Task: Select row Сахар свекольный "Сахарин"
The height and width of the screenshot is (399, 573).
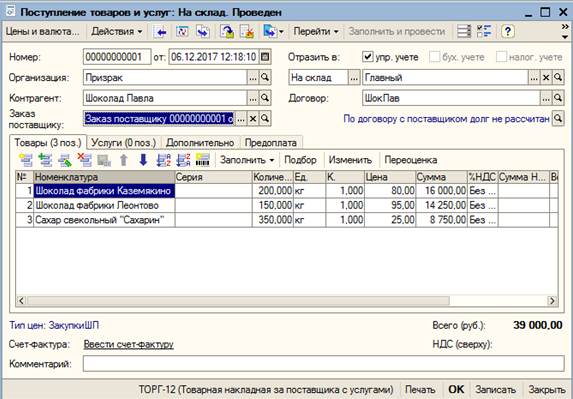Action: point(286,220)
